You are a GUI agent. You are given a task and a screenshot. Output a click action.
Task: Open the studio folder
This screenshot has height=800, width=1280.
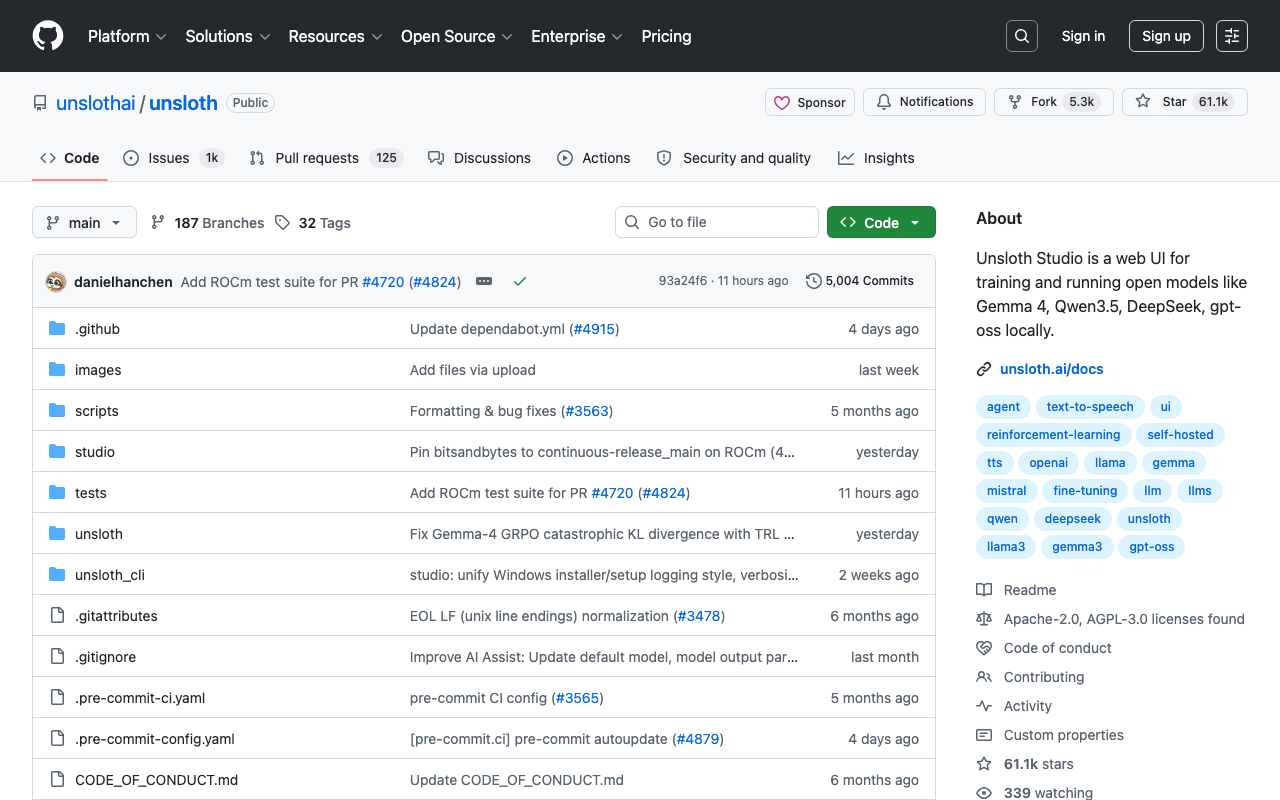(x=95, y=452)
